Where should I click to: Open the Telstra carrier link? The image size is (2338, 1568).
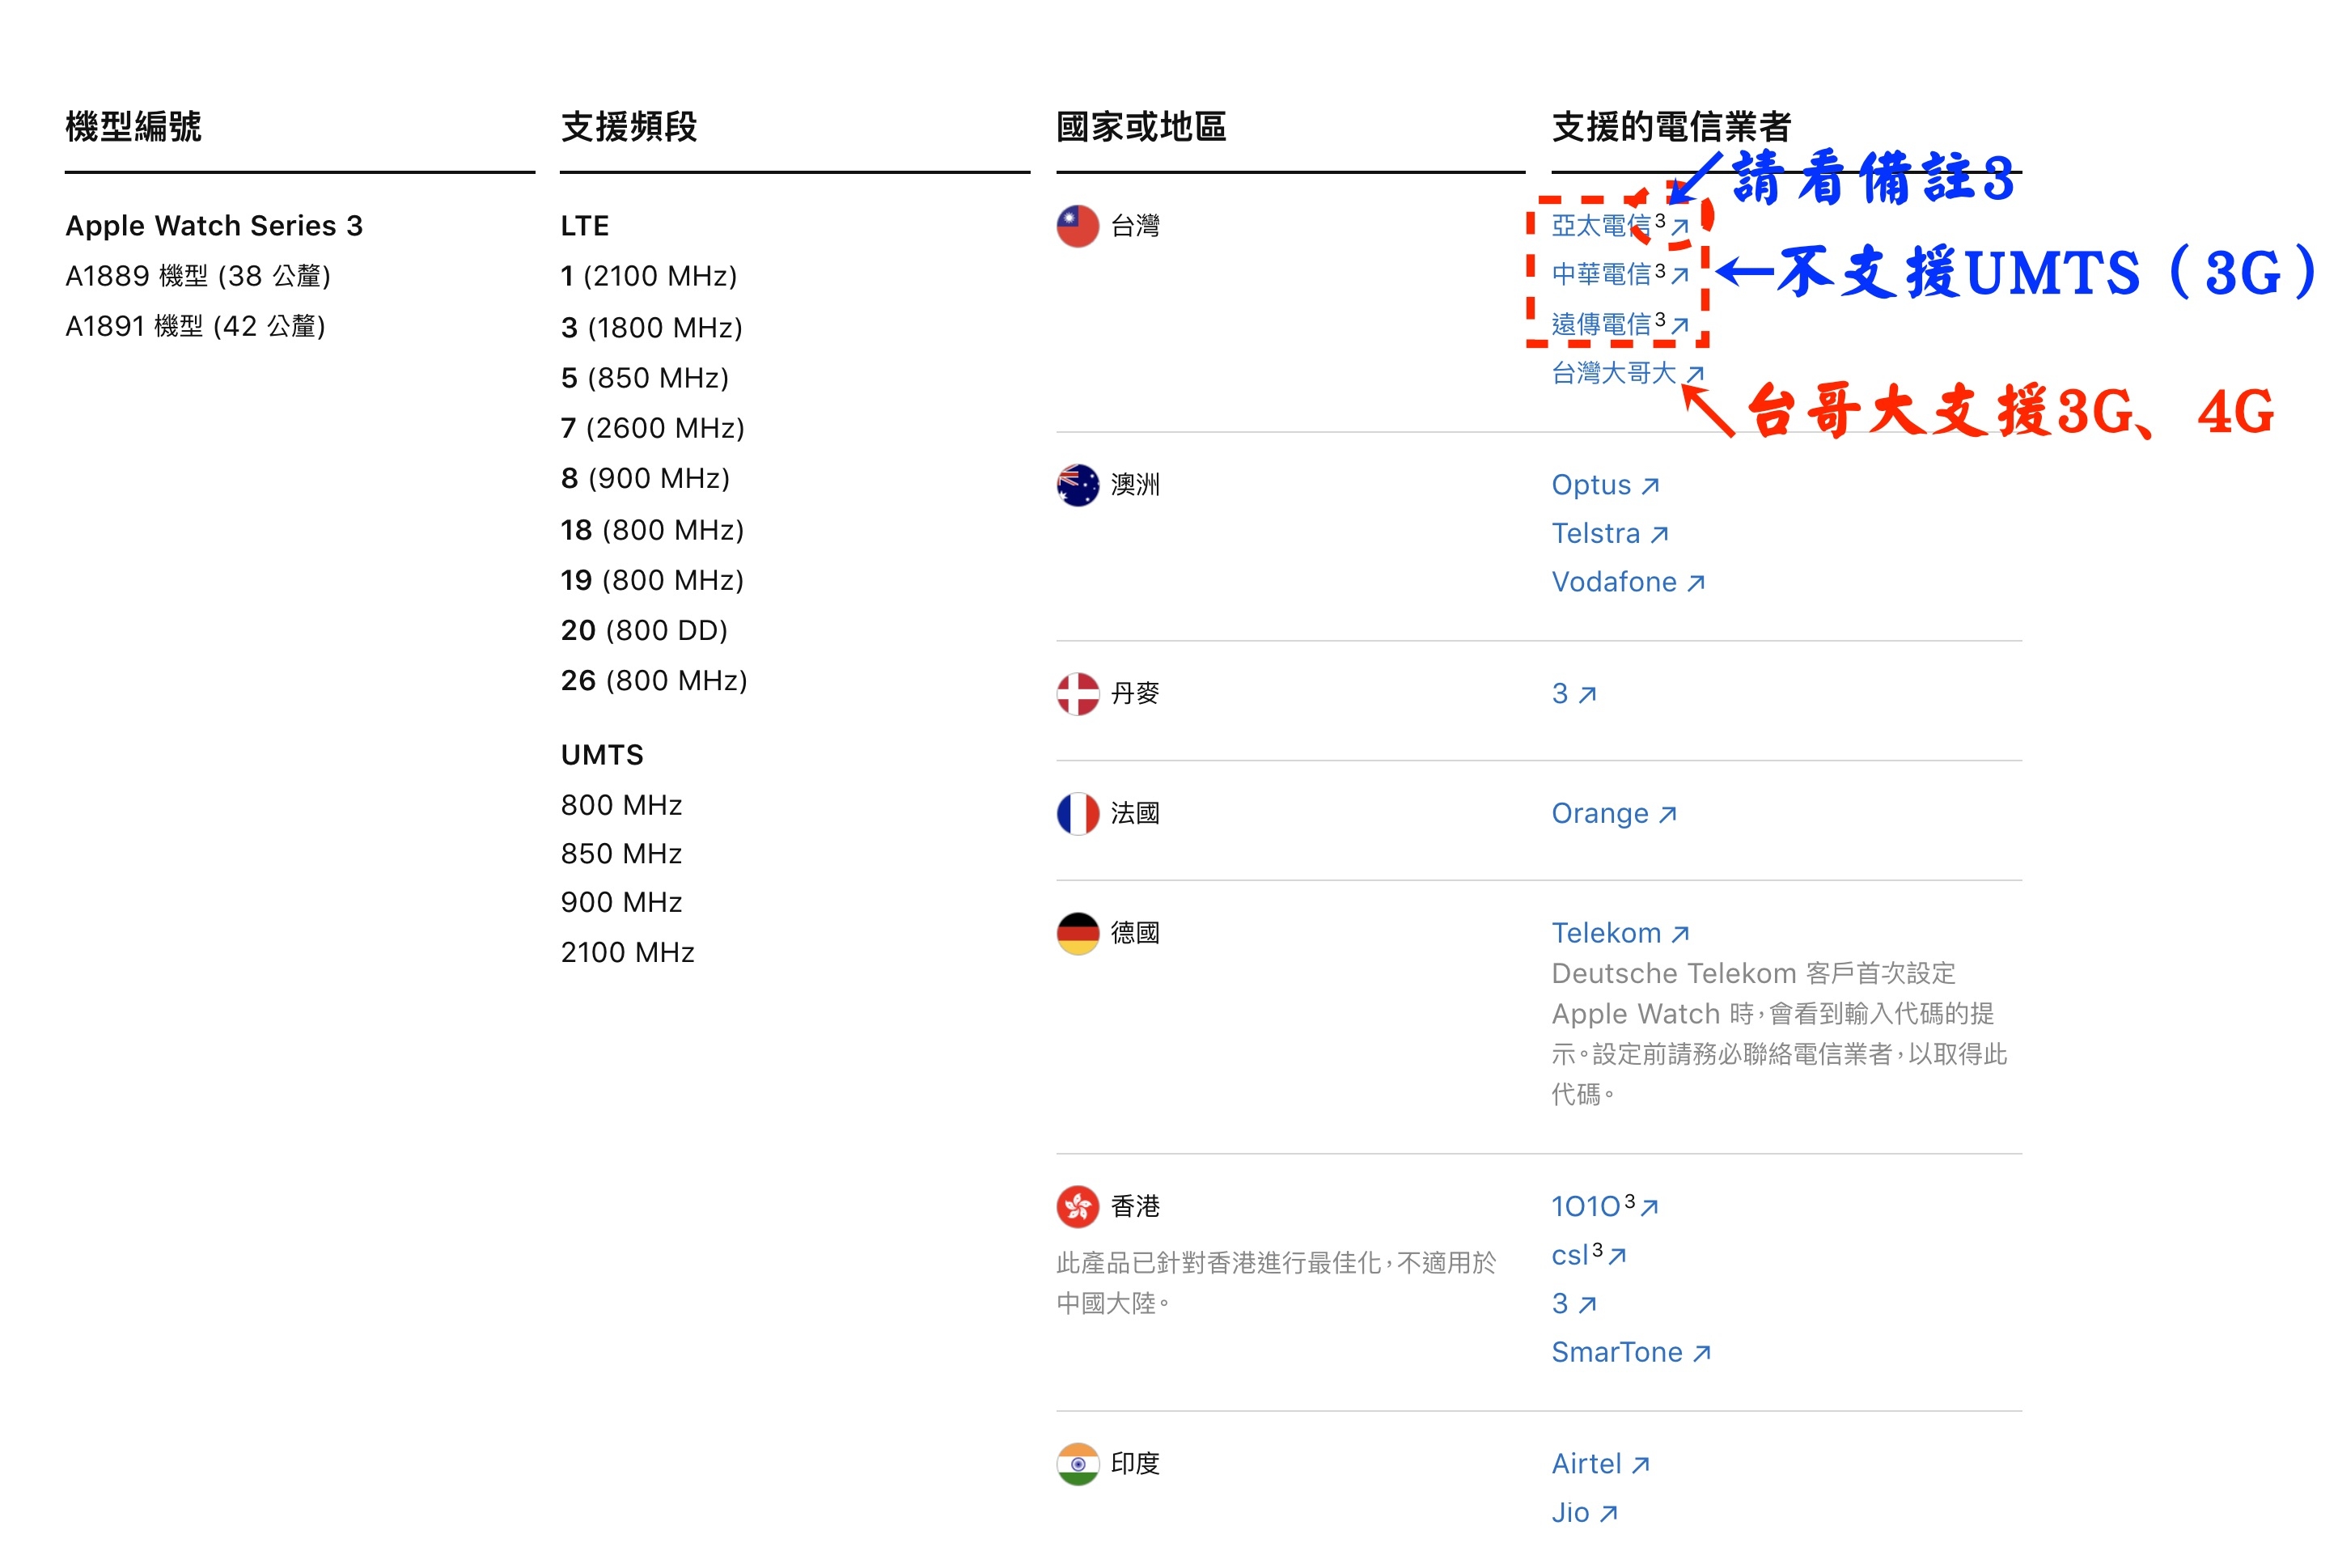point(1610,534)
